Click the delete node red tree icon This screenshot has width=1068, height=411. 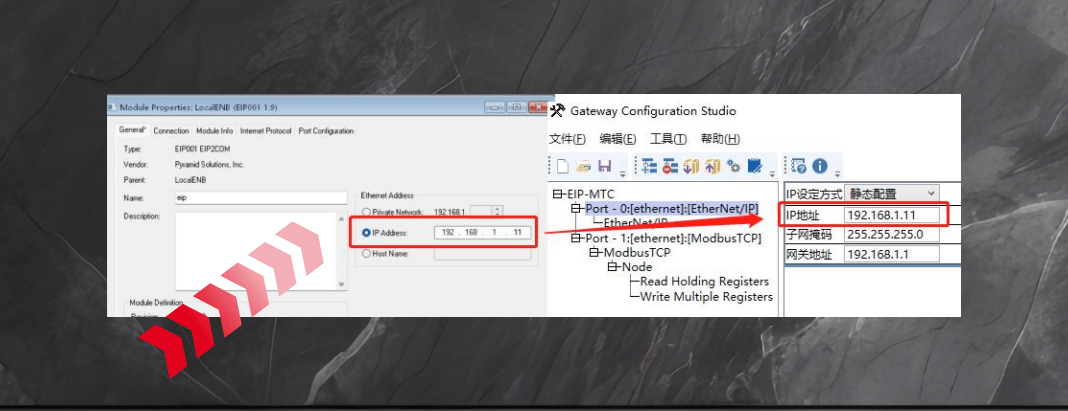click(x=671, y=166)
